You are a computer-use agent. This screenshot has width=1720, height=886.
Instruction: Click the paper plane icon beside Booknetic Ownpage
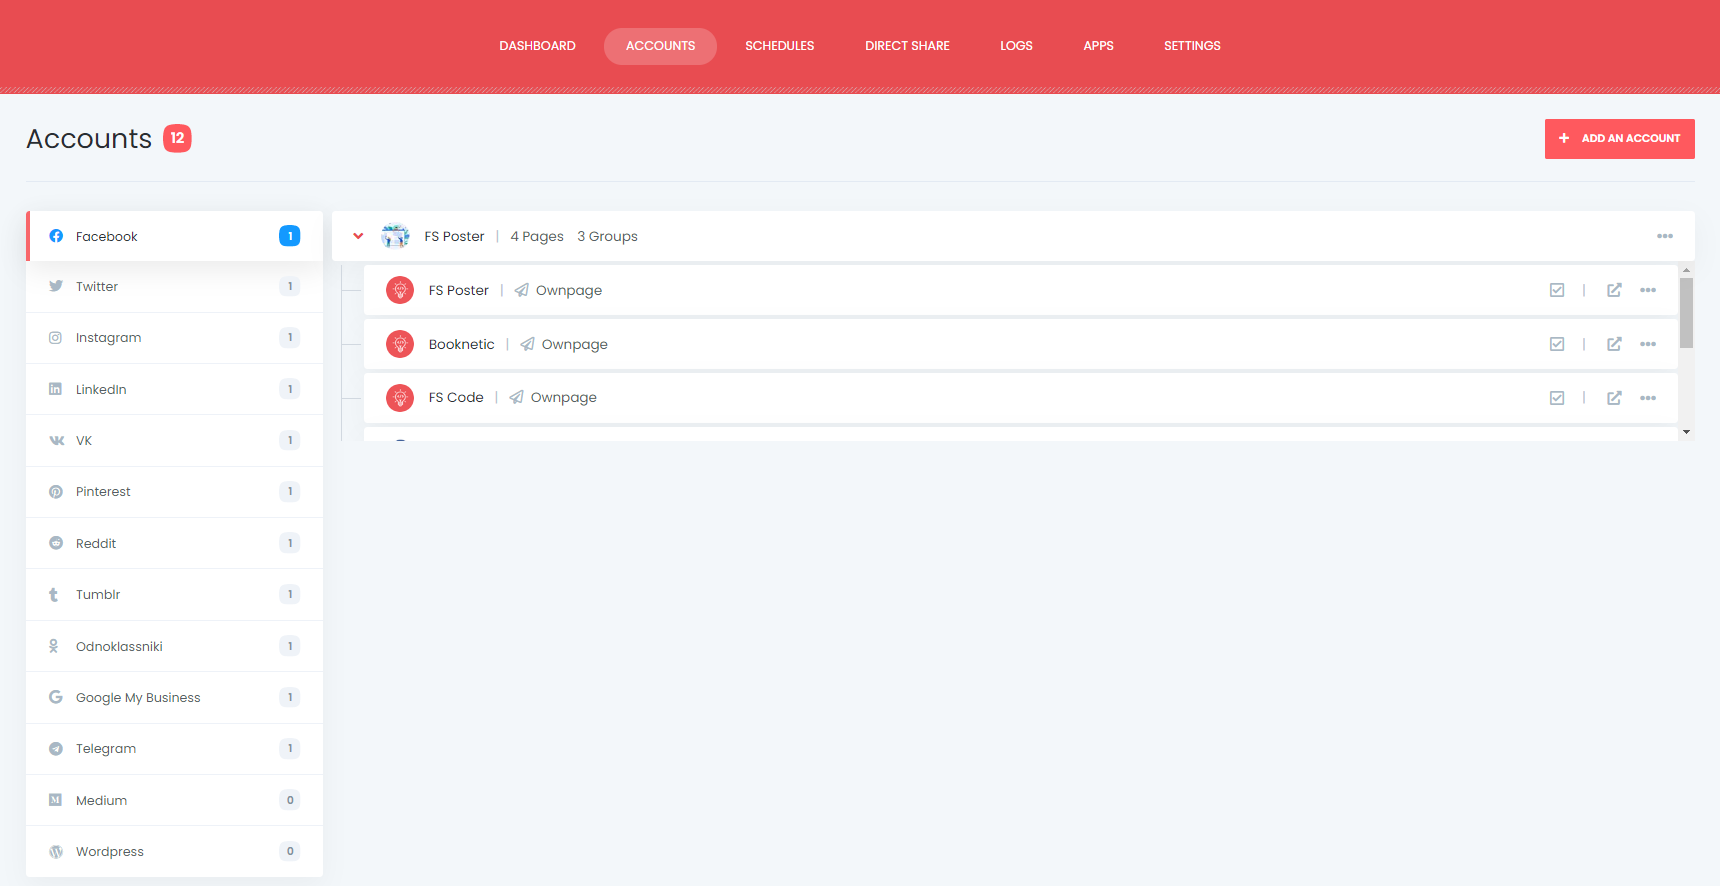pyautogui.click(x=527, y=344)
